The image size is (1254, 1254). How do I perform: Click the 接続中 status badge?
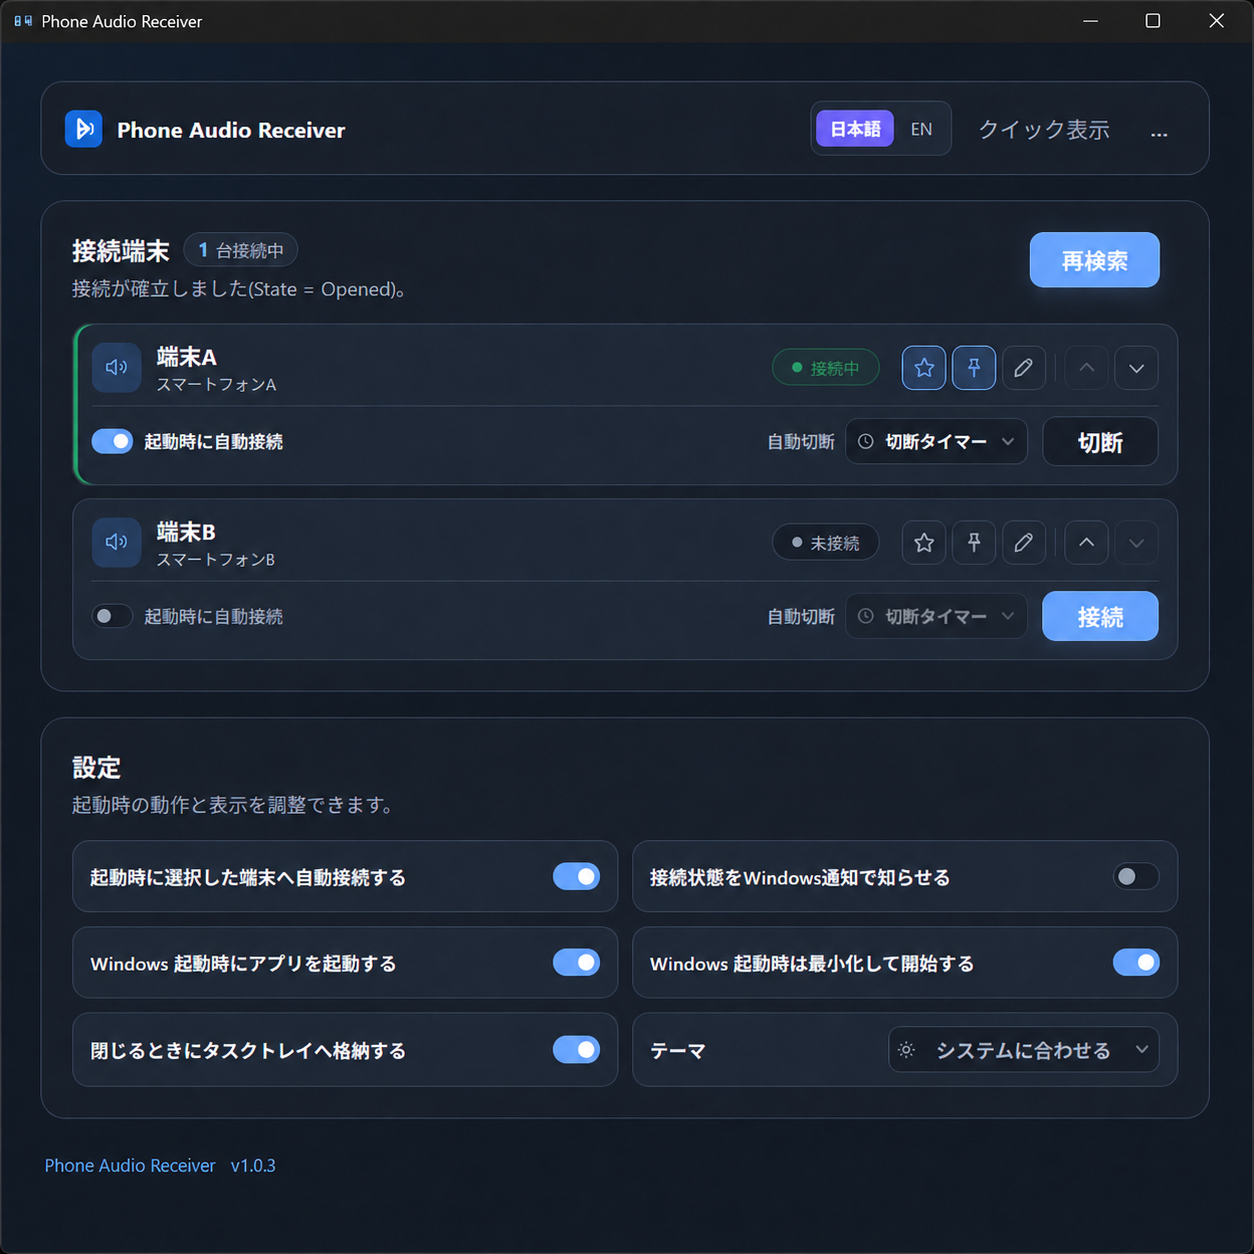[826, 368]
